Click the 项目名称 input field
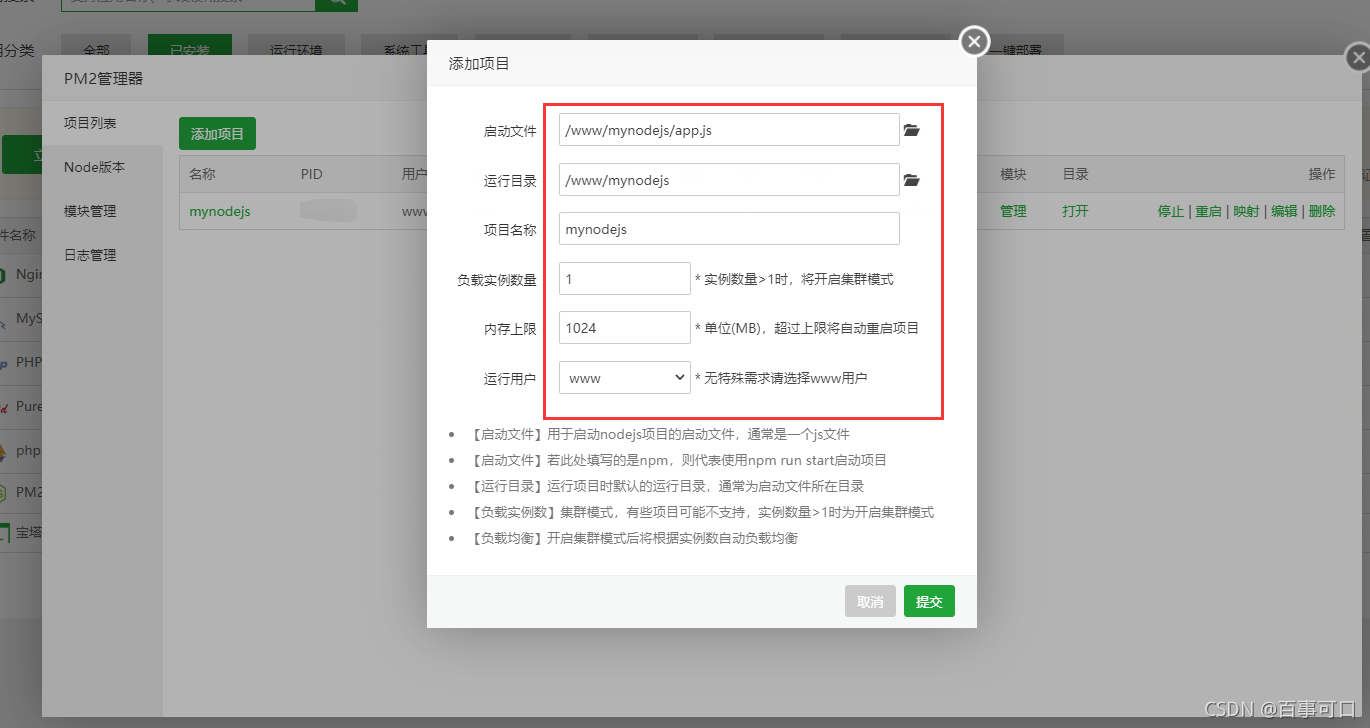The height and width of the screenshot is (728, 1370). [729, 229]
